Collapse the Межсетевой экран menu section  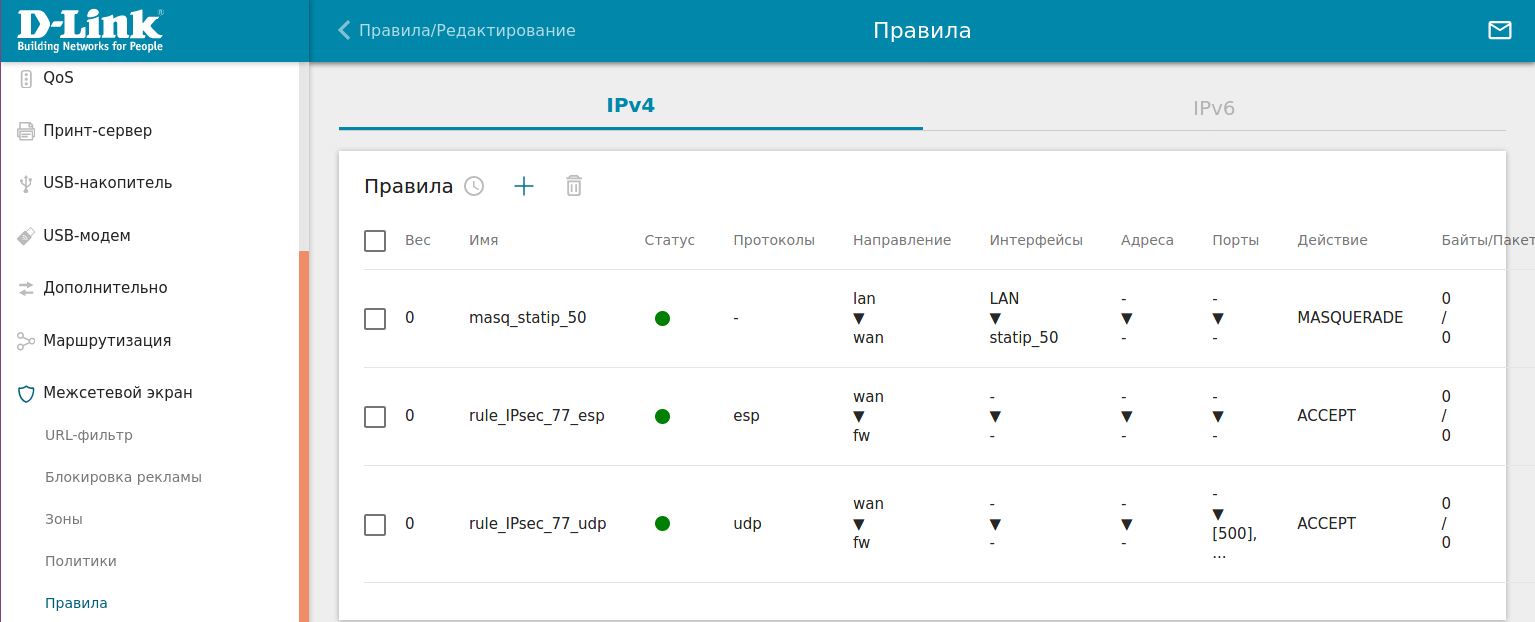coord(117,393)
